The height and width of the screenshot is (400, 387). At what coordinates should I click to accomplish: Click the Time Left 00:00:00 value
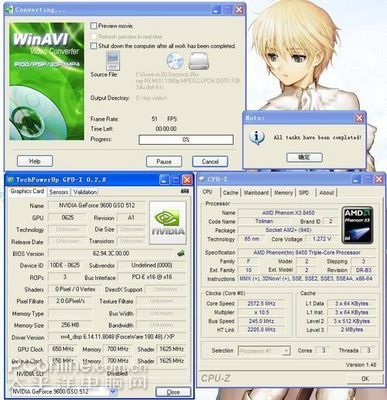166,129
